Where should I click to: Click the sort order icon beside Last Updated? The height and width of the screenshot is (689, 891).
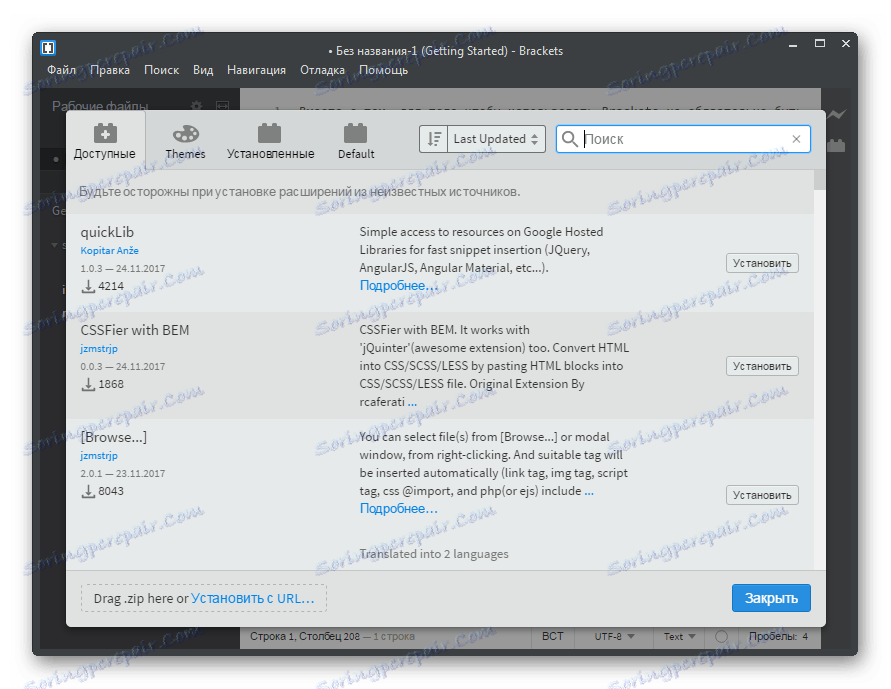pyautogui.click(x=432, y=138)
